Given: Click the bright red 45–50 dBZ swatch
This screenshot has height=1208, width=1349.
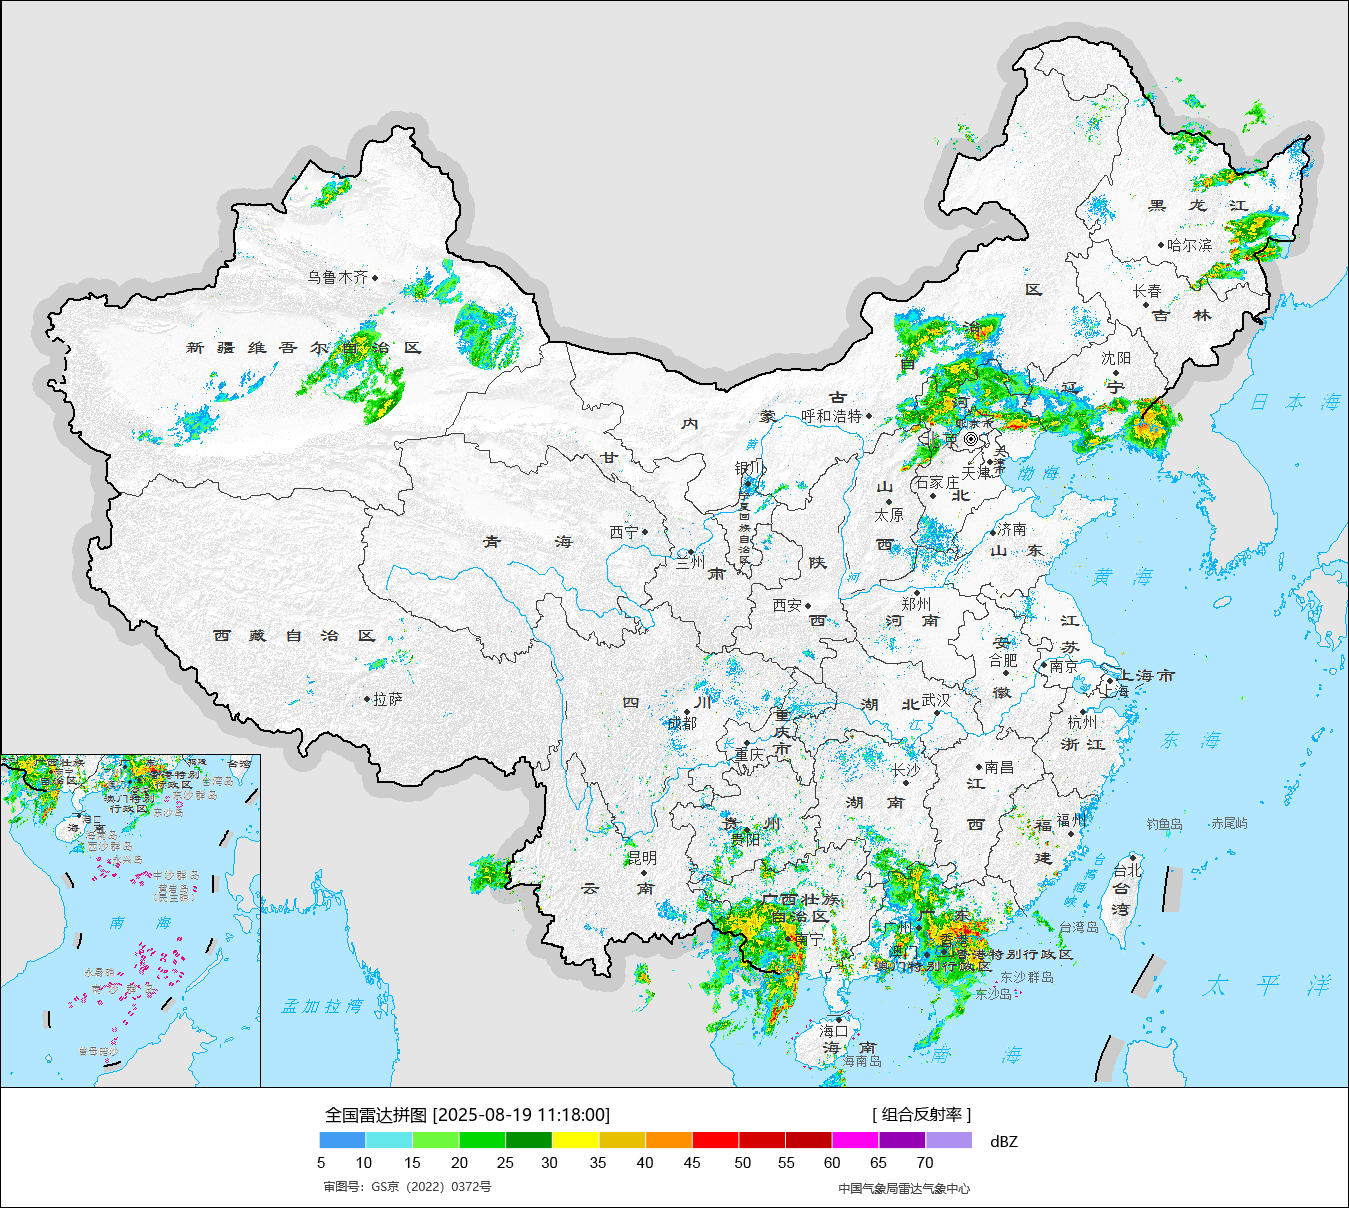Looking at the screenshot, I should click(x=715, y=1140).
